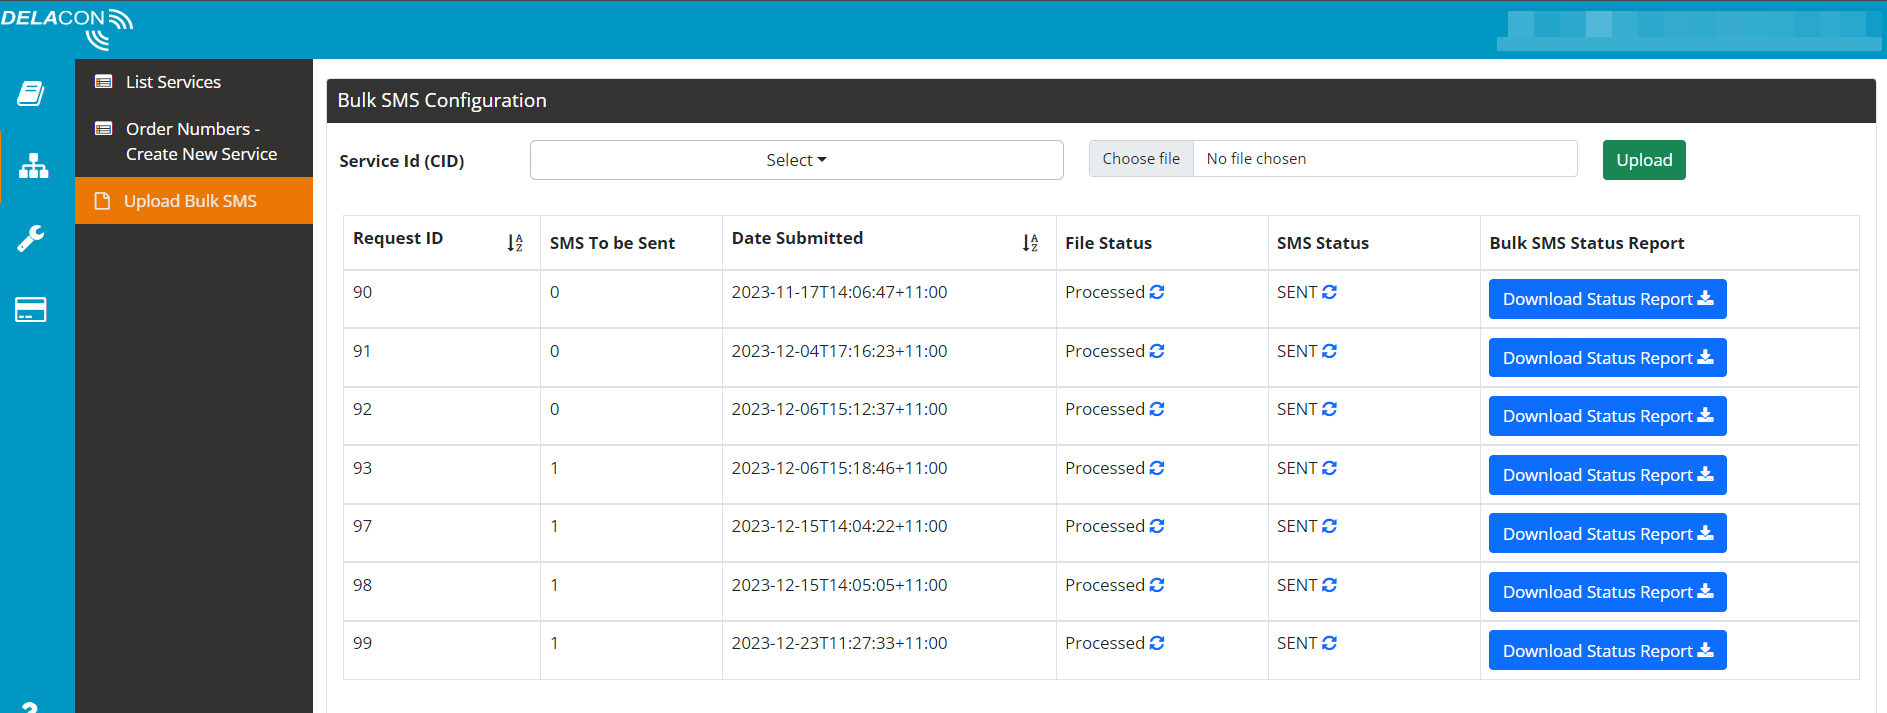Click the Choose file button

point(1141,158)
